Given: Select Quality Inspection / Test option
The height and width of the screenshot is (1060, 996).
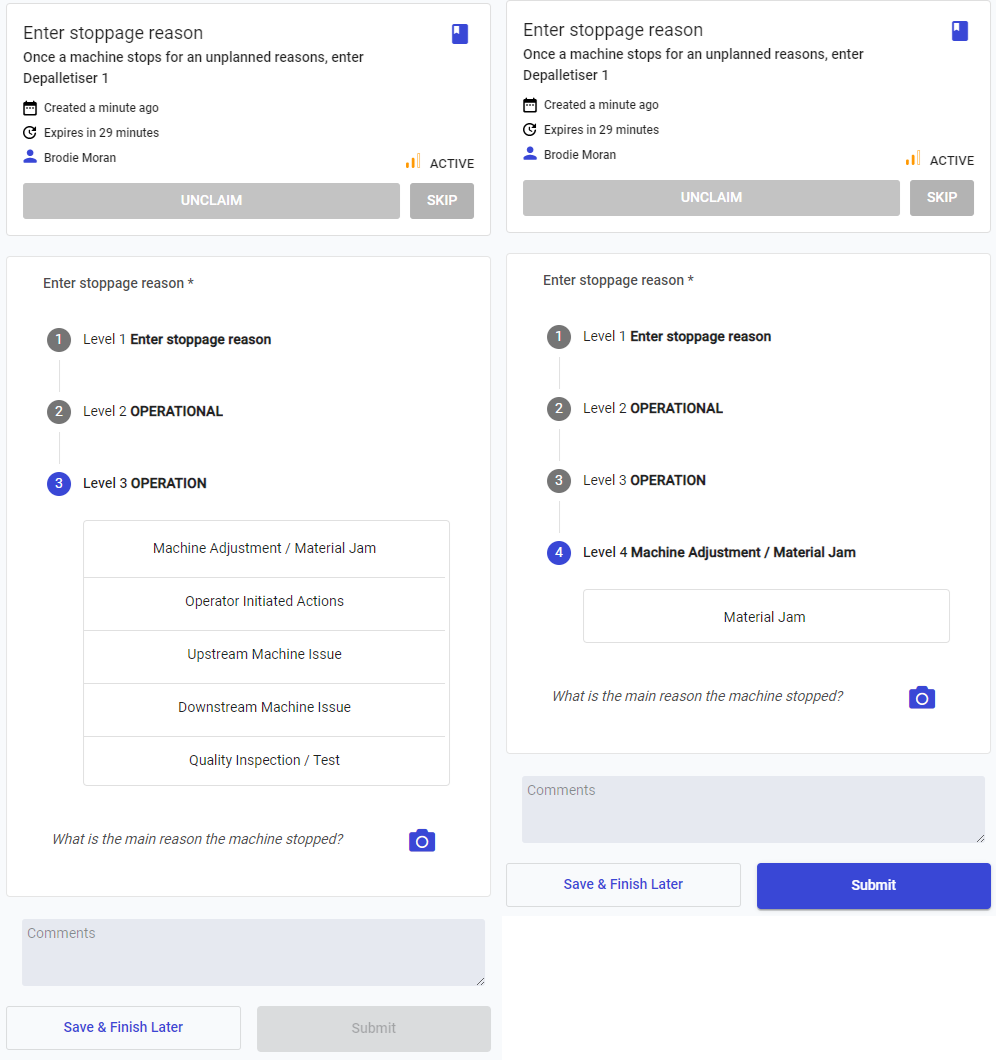Looking at the screenshot, I should coord(264,761).
